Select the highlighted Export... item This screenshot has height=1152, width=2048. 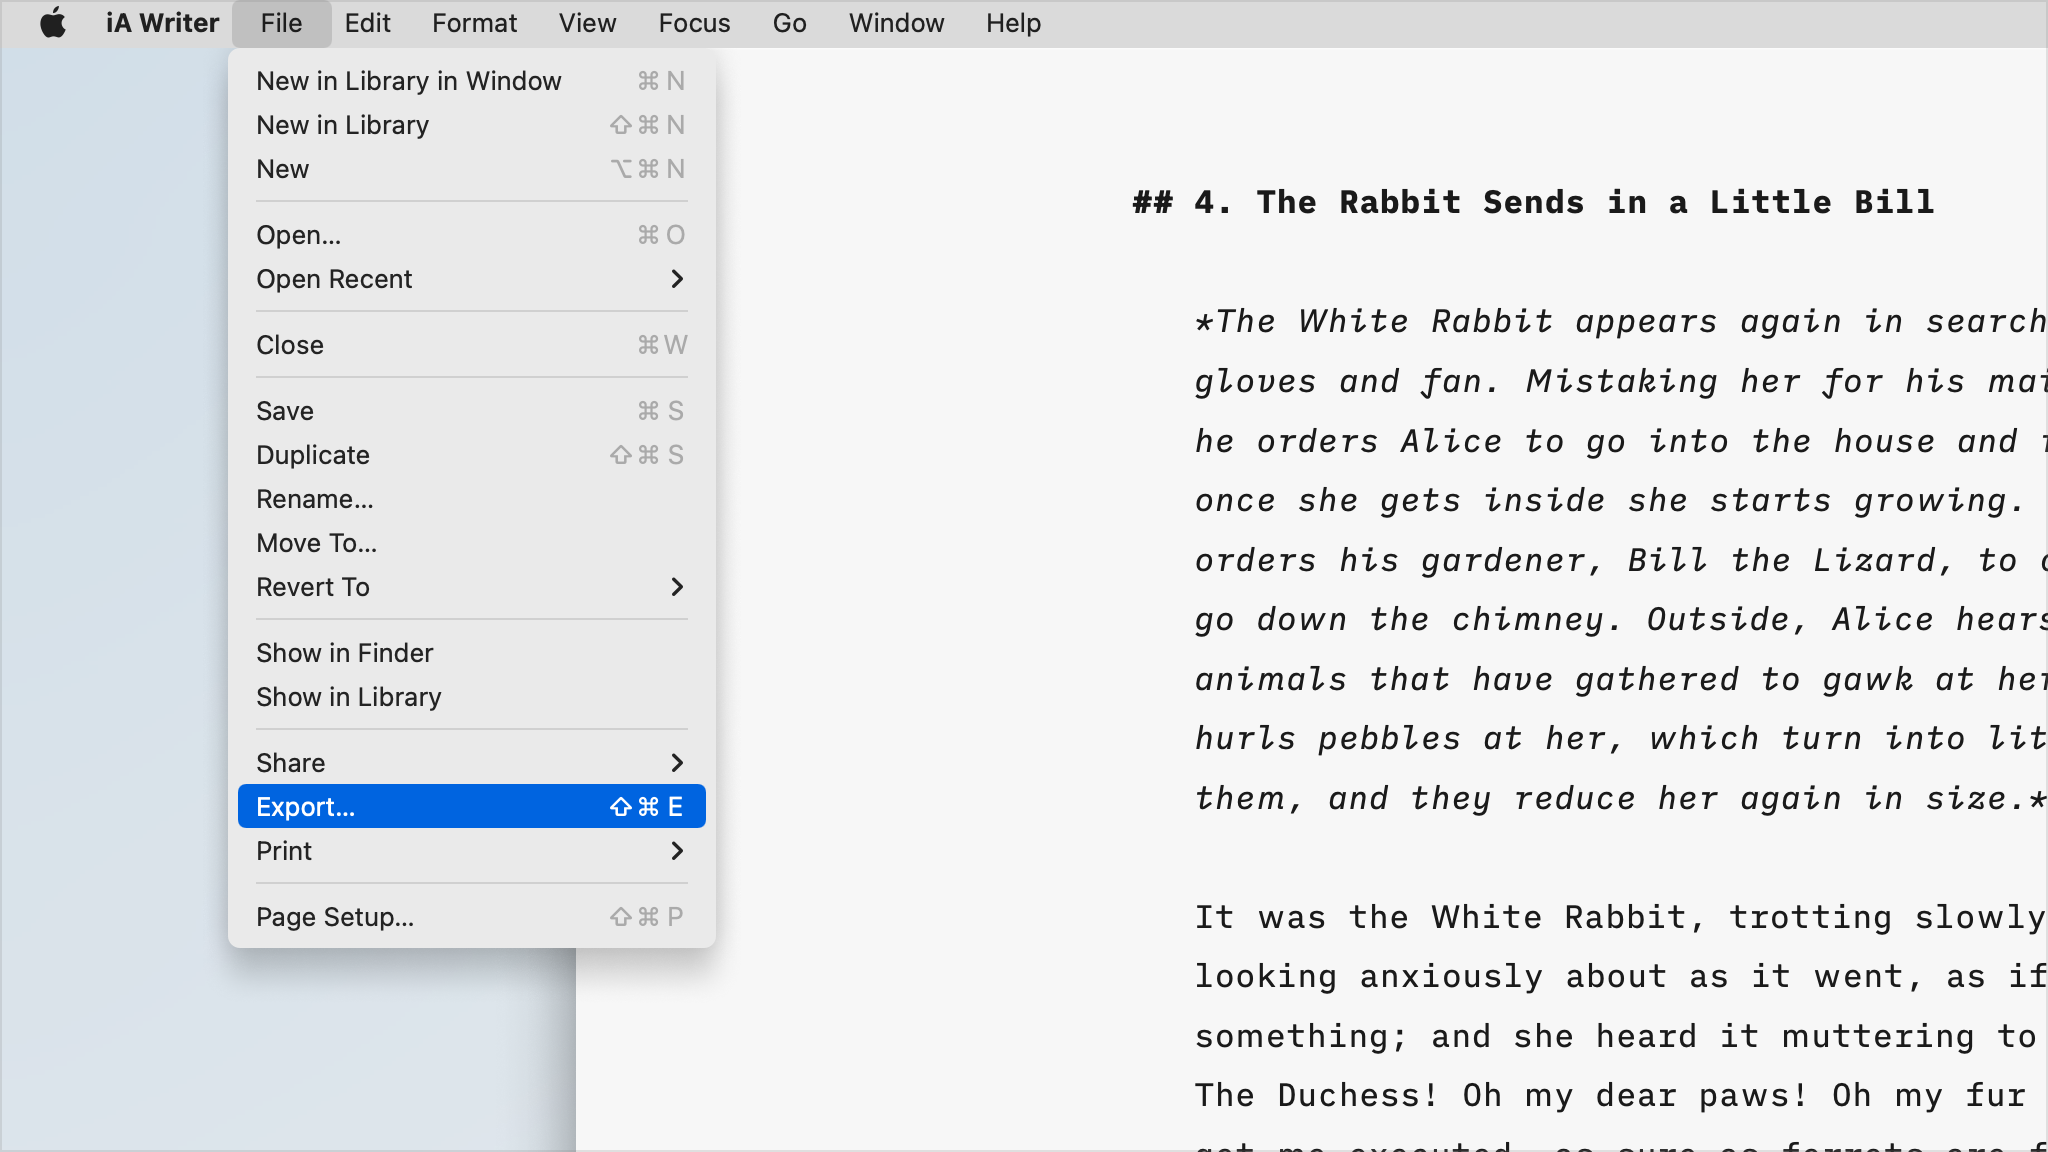click(471, 807)
